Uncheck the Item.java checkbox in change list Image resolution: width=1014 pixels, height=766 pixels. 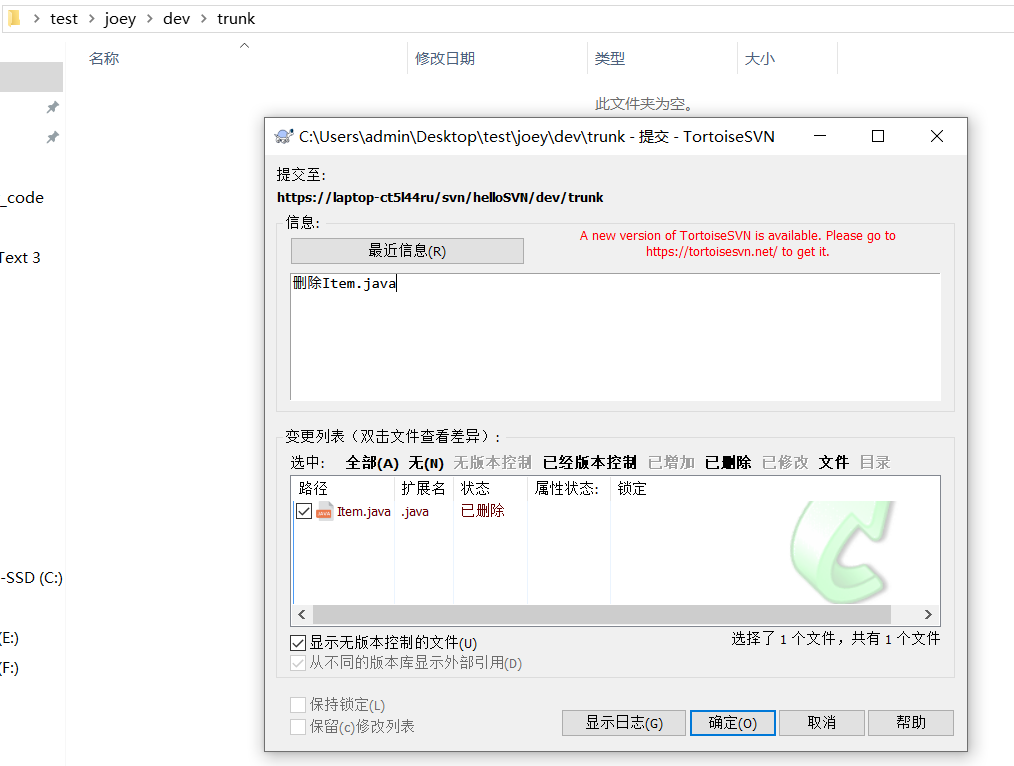(x=304, y=511)
